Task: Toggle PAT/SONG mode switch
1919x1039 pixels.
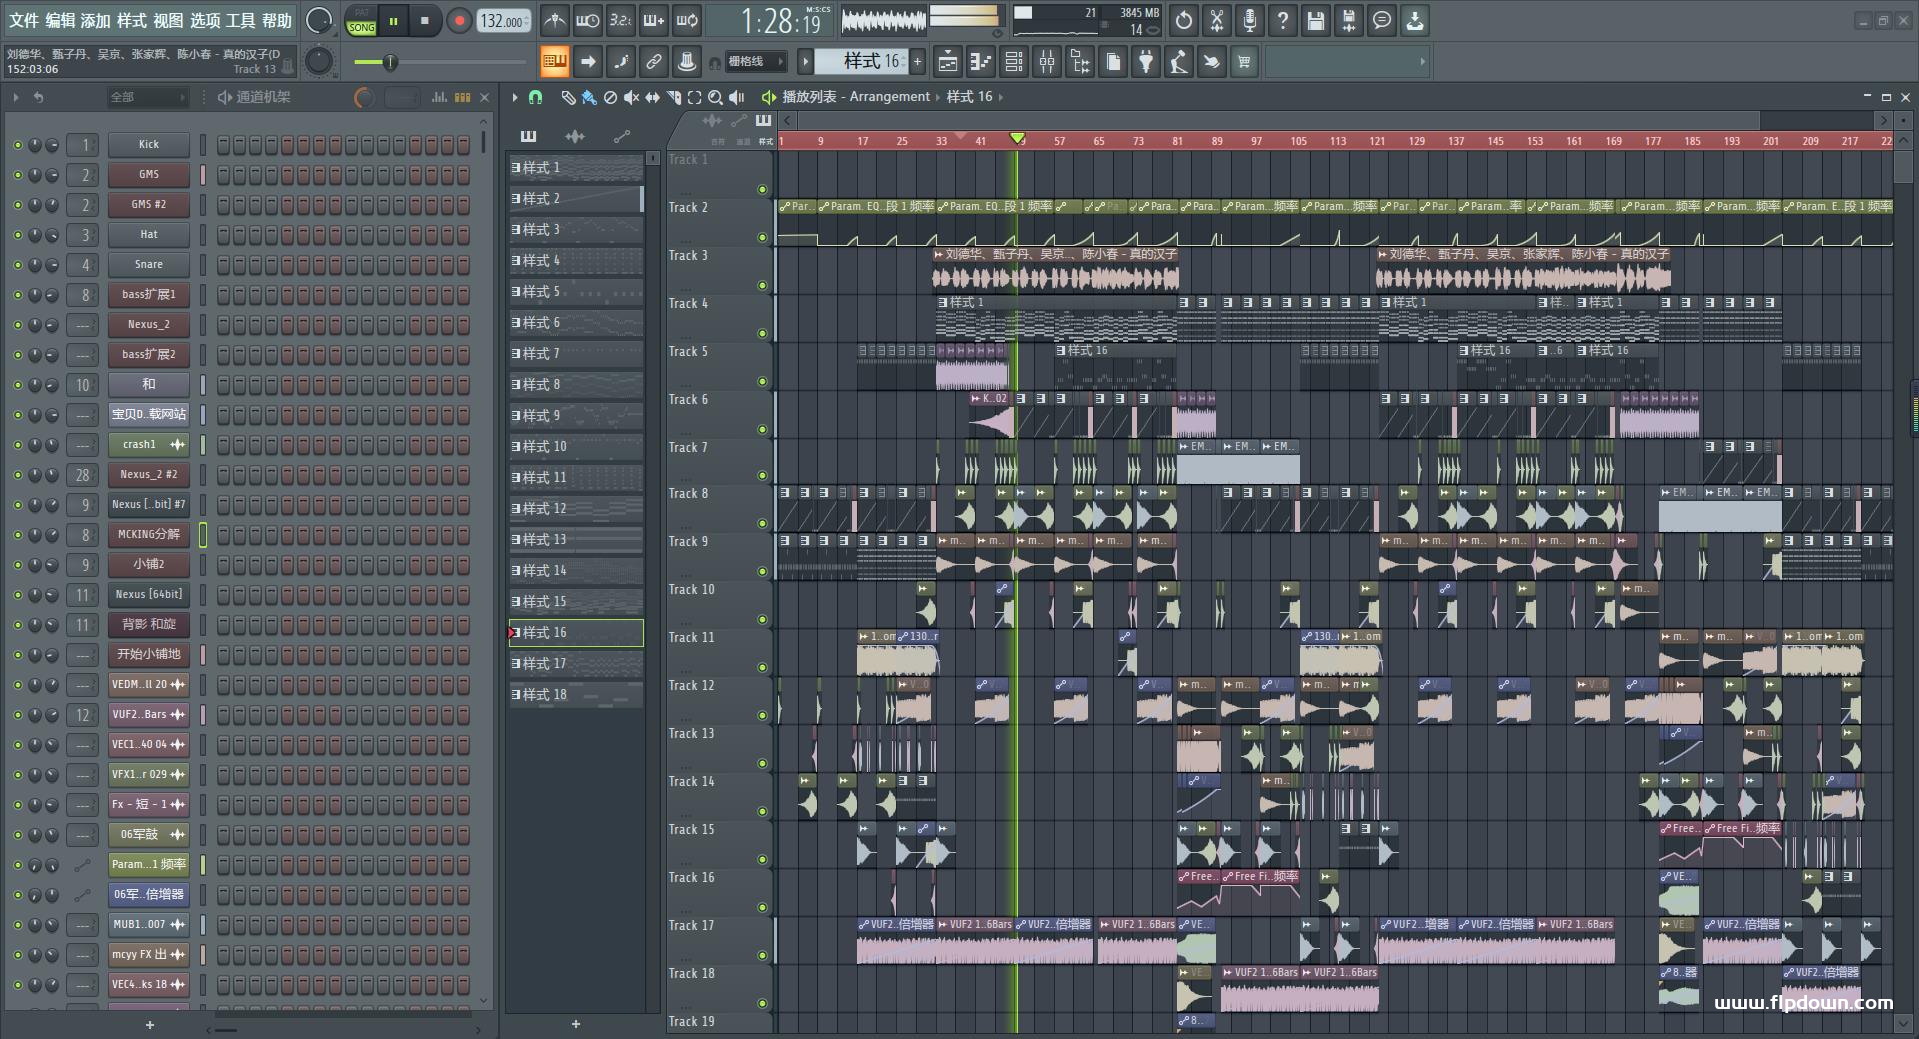Action: coord(361,21)
